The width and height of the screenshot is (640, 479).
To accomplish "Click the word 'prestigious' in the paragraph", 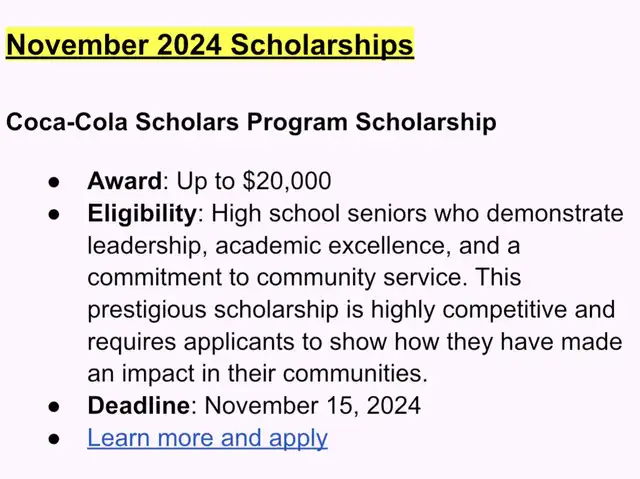I will [x=147, y=310].
